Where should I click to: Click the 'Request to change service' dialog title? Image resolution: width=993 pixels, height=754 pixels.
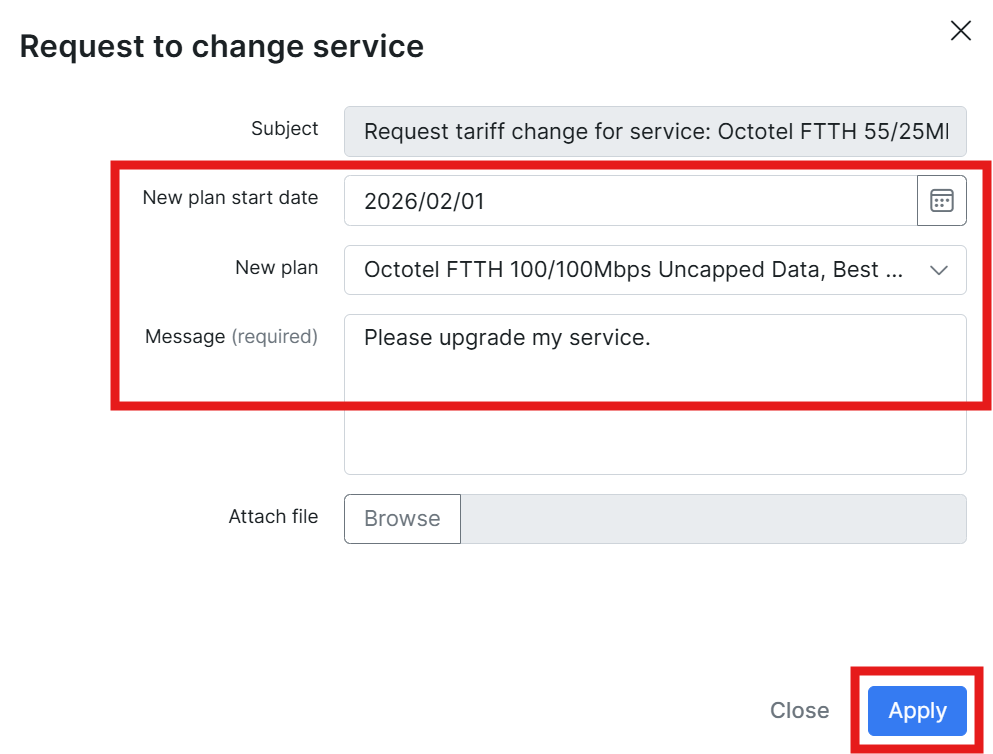[x=222, y=46]
